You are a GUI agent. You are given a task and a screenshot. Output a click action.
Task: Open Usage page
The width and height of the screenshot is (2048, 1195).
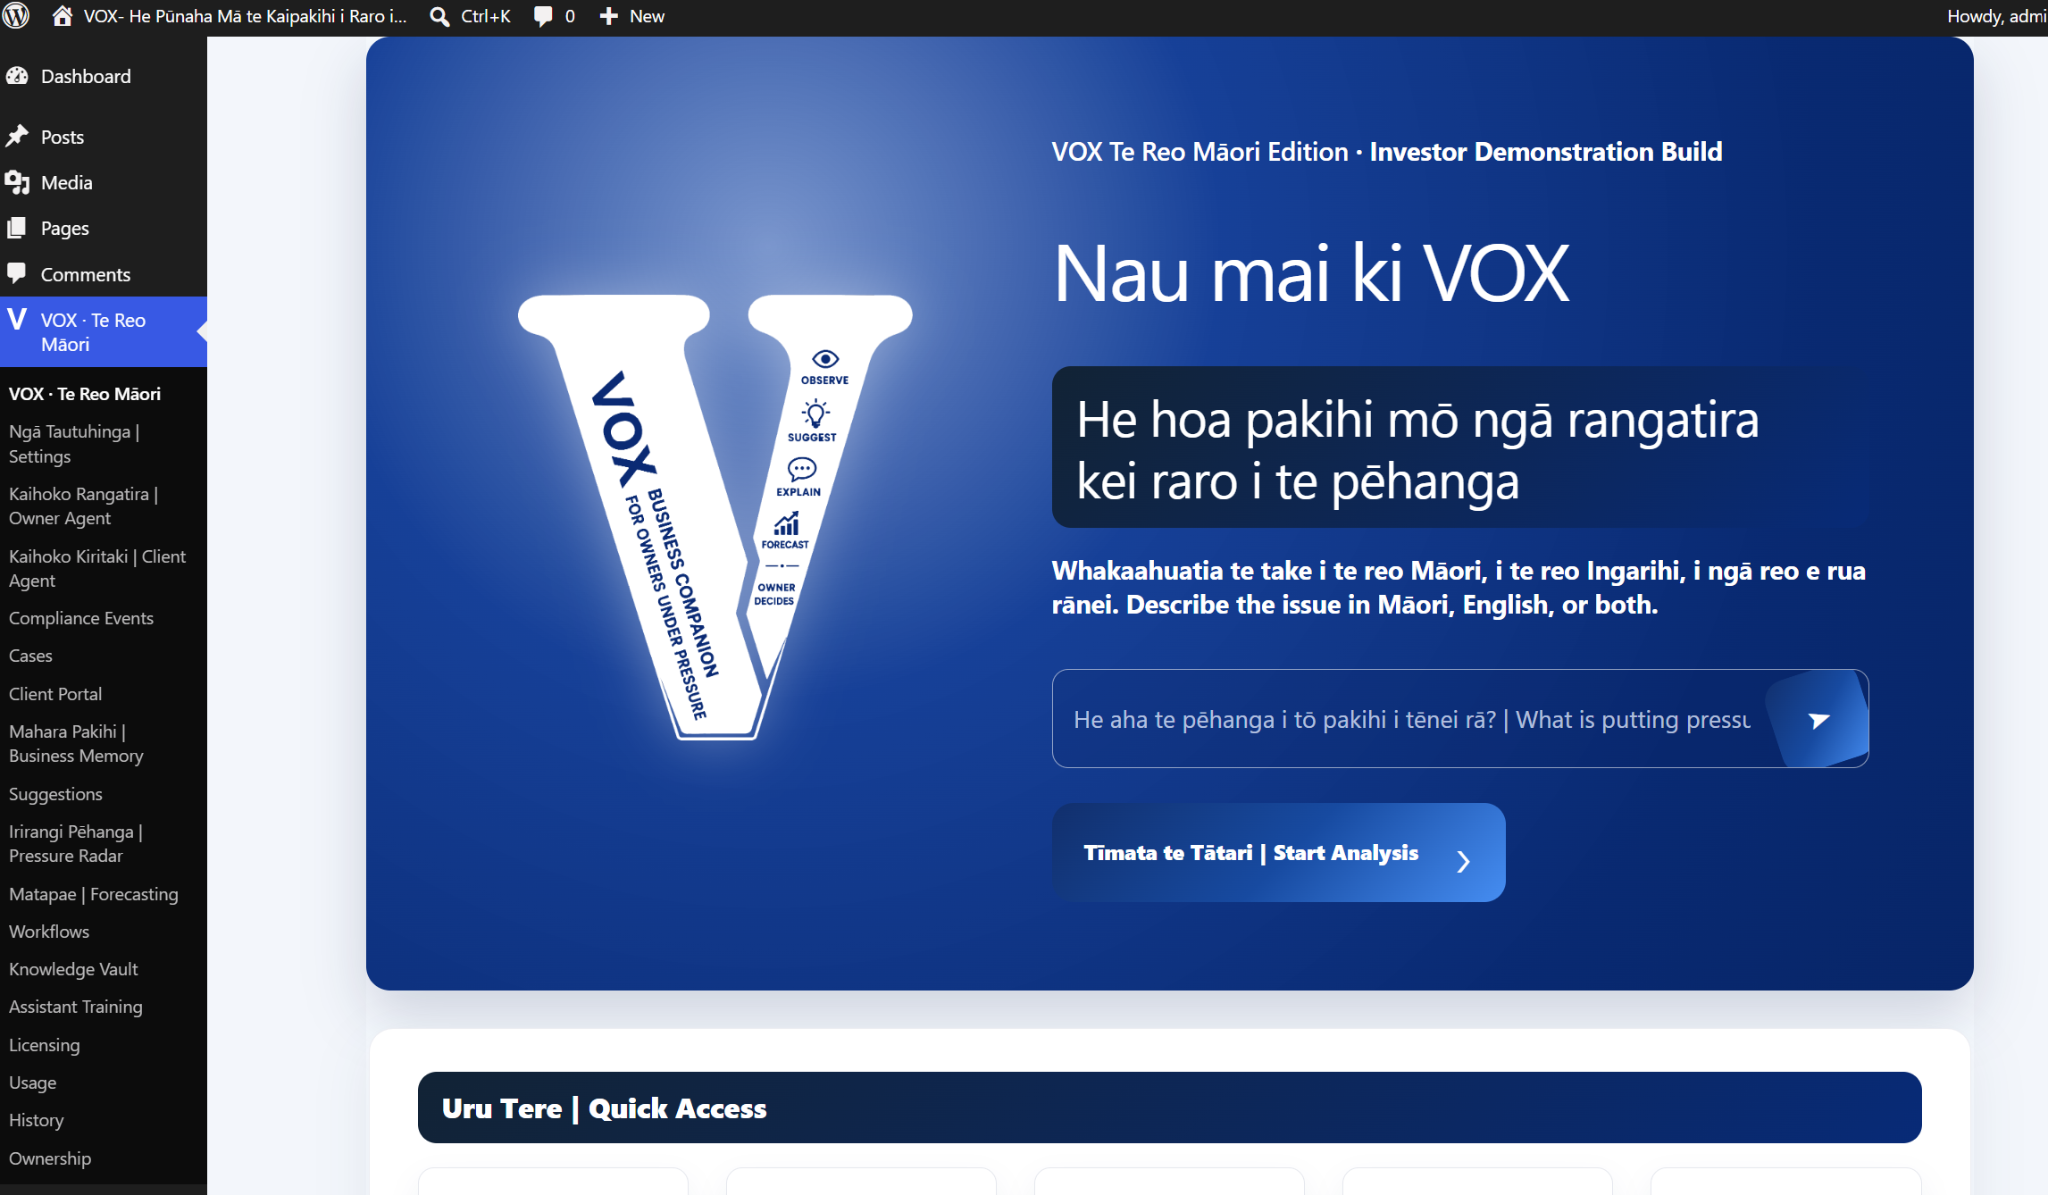[32, 1083]
